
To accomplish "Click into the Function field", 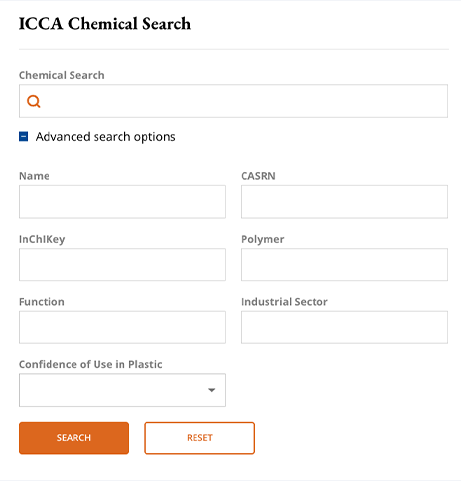I will (122, 327).
